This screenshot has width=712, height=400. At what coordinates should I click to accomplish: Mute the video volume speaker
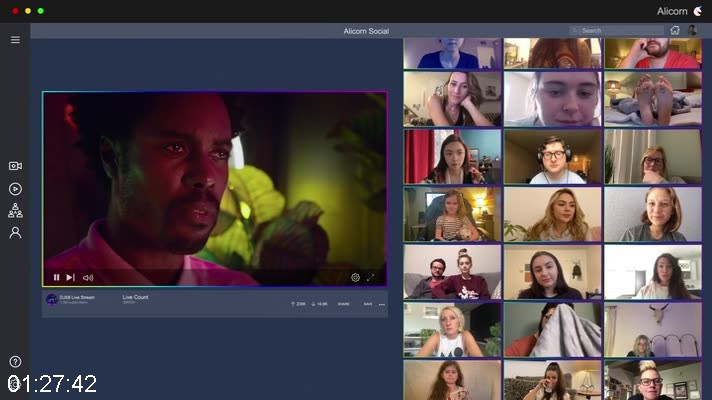88,277
